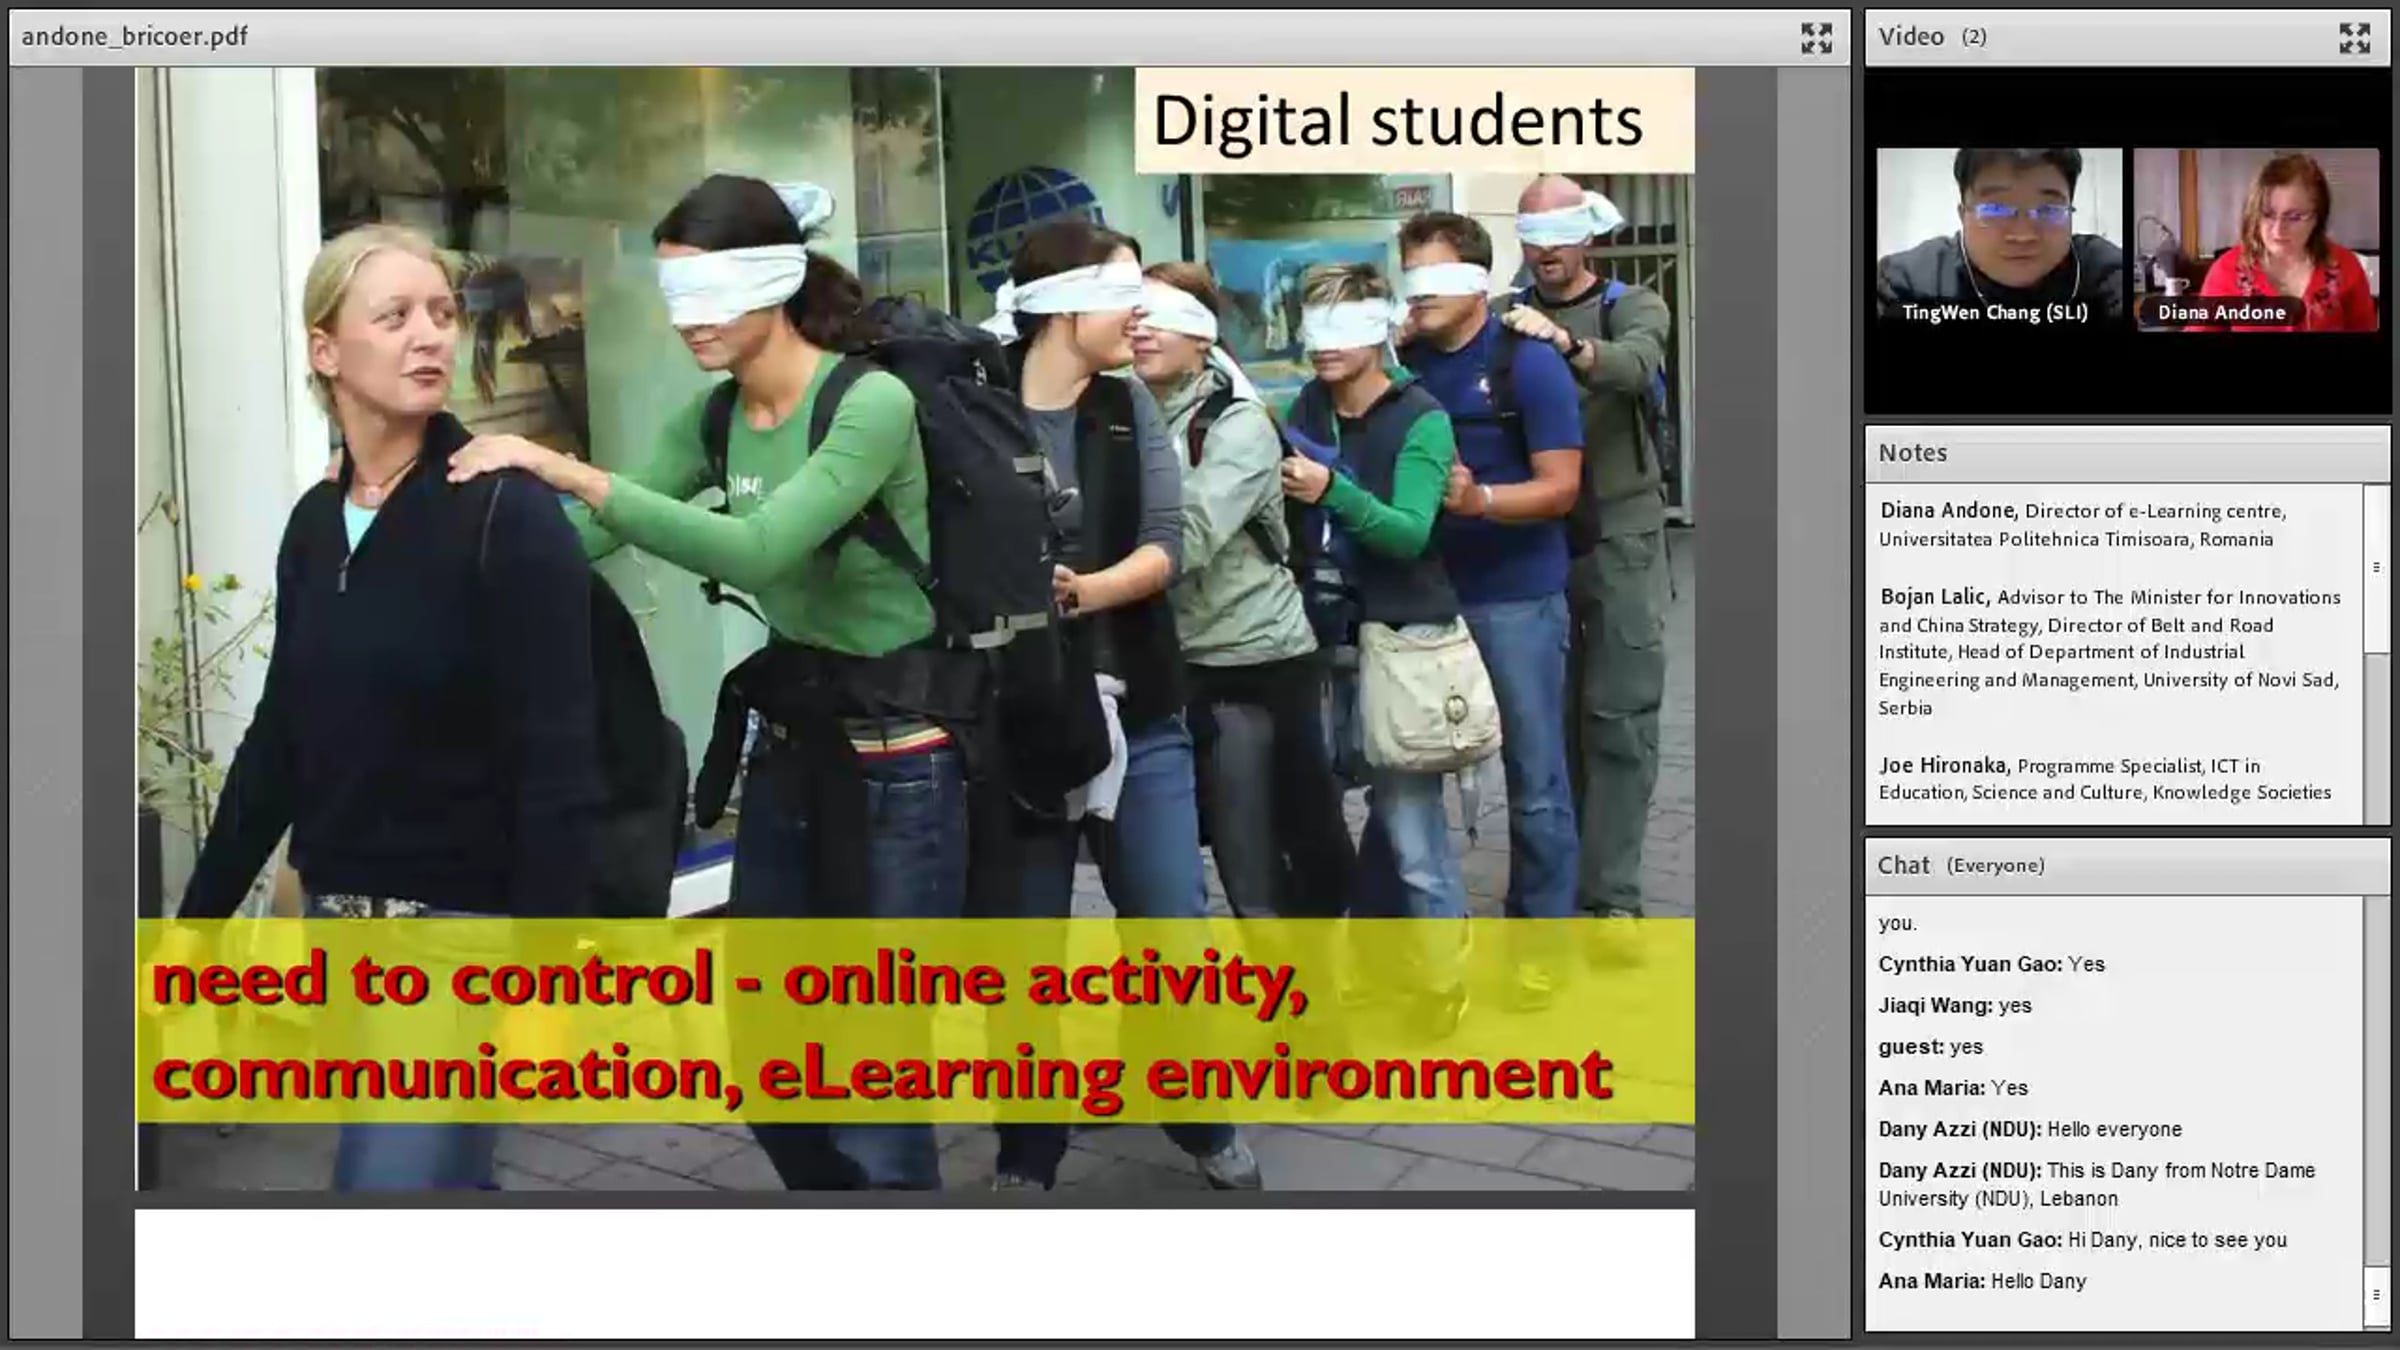The height and width of the screenshot is (1350, 2400).
Task: Click the Joe Hironaka name in Notes
Action: click(1943, 766)
